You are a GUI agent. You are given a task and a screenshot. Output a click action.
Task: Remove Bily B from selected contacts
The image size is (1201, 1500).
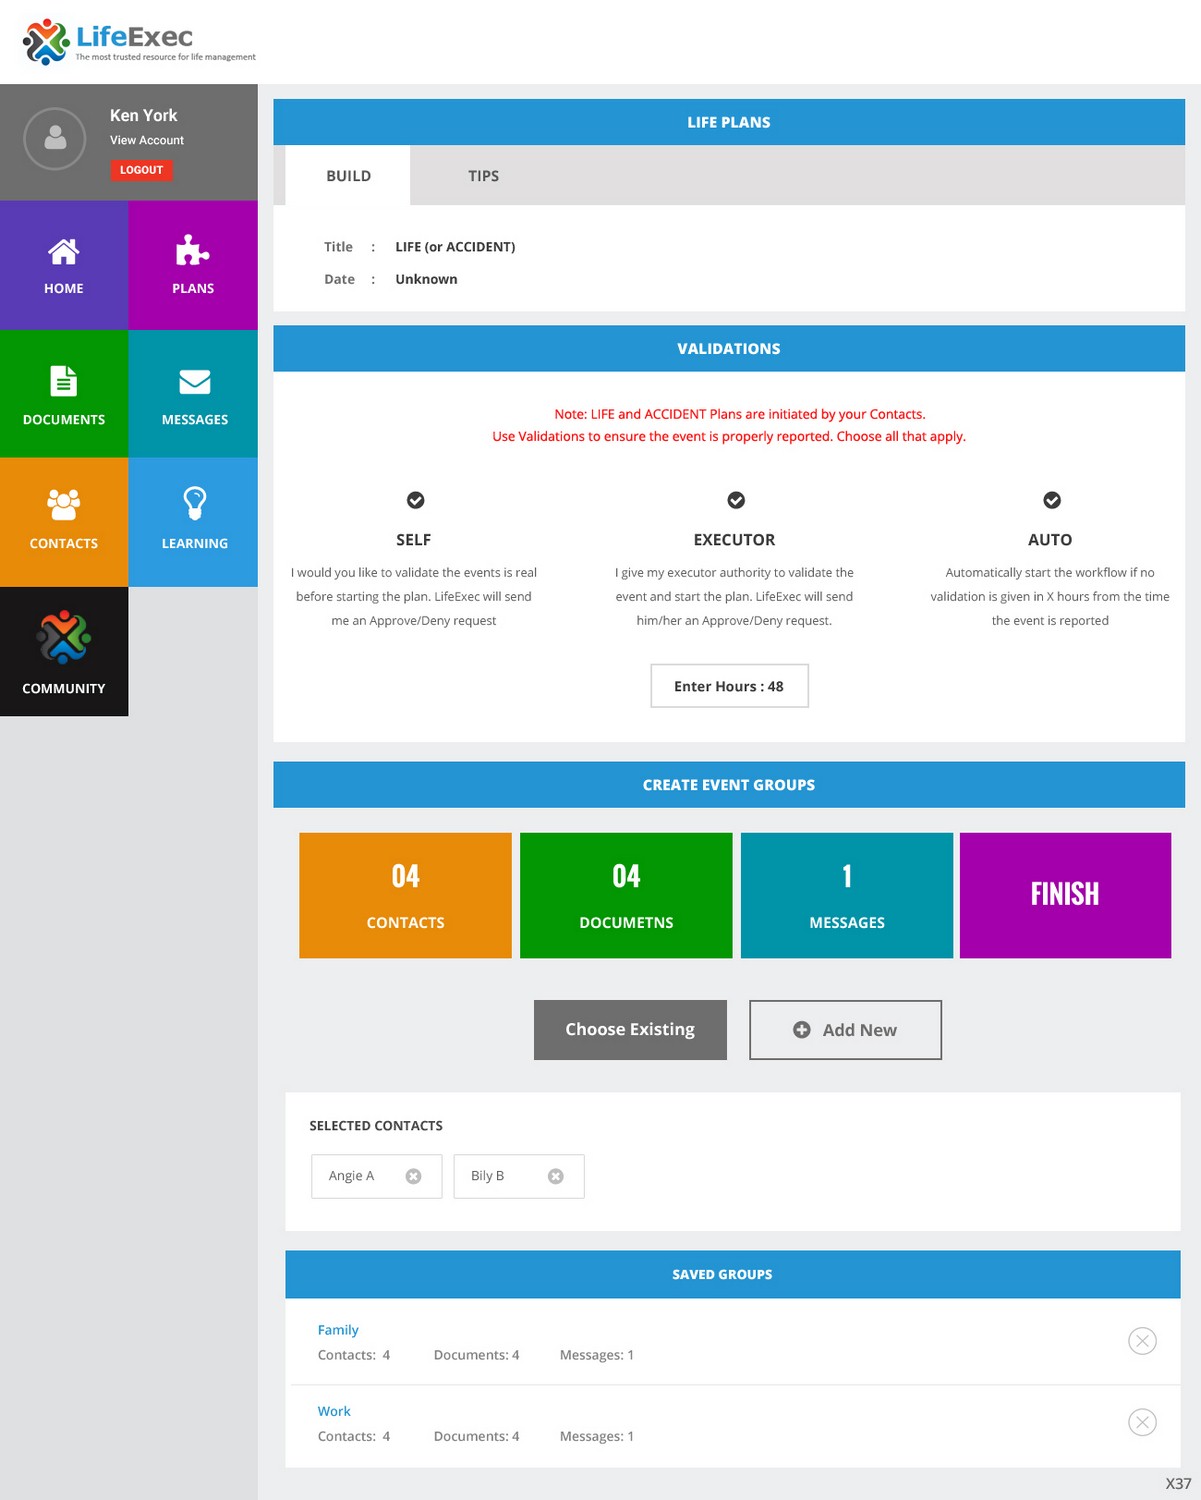coord(556,1176)
